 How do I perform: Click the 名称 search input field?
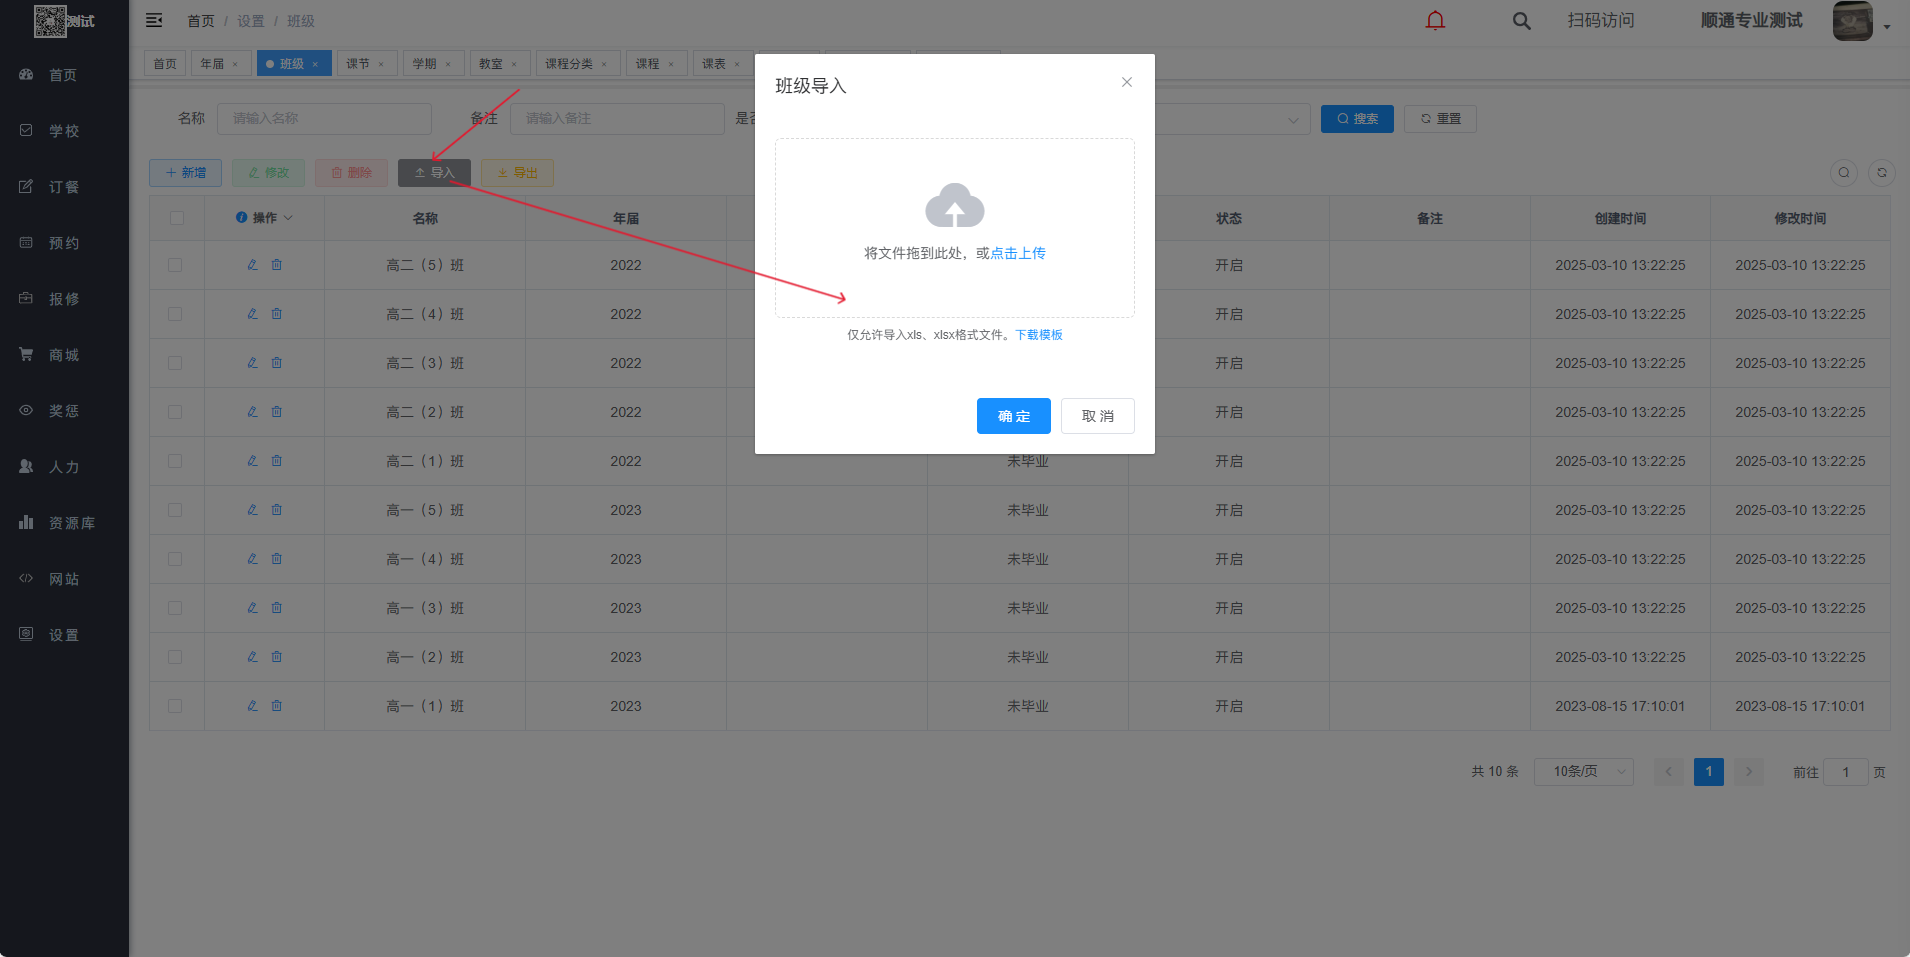click(x=324, y=119)
